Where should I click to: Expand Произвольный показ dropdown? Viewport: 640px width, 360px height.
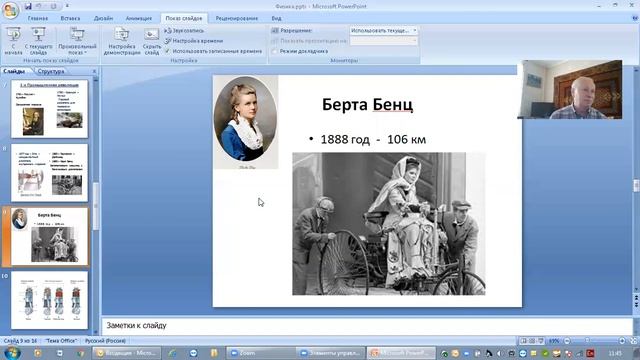(x=77, y=41)
